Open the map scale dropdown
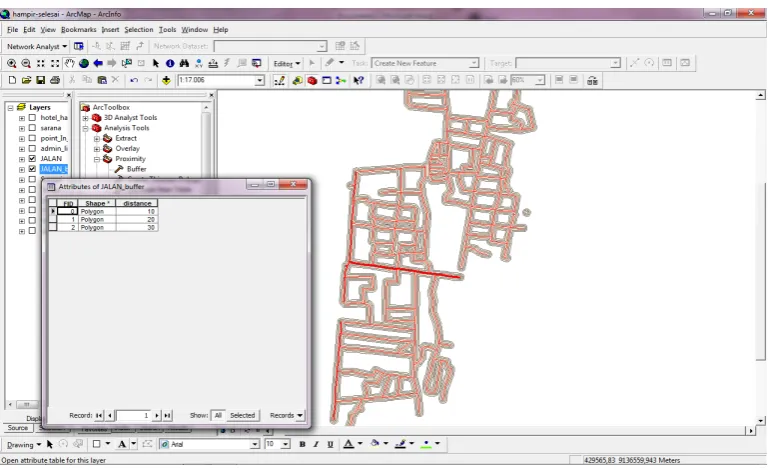Screen dimensions: 769x470 260,80
